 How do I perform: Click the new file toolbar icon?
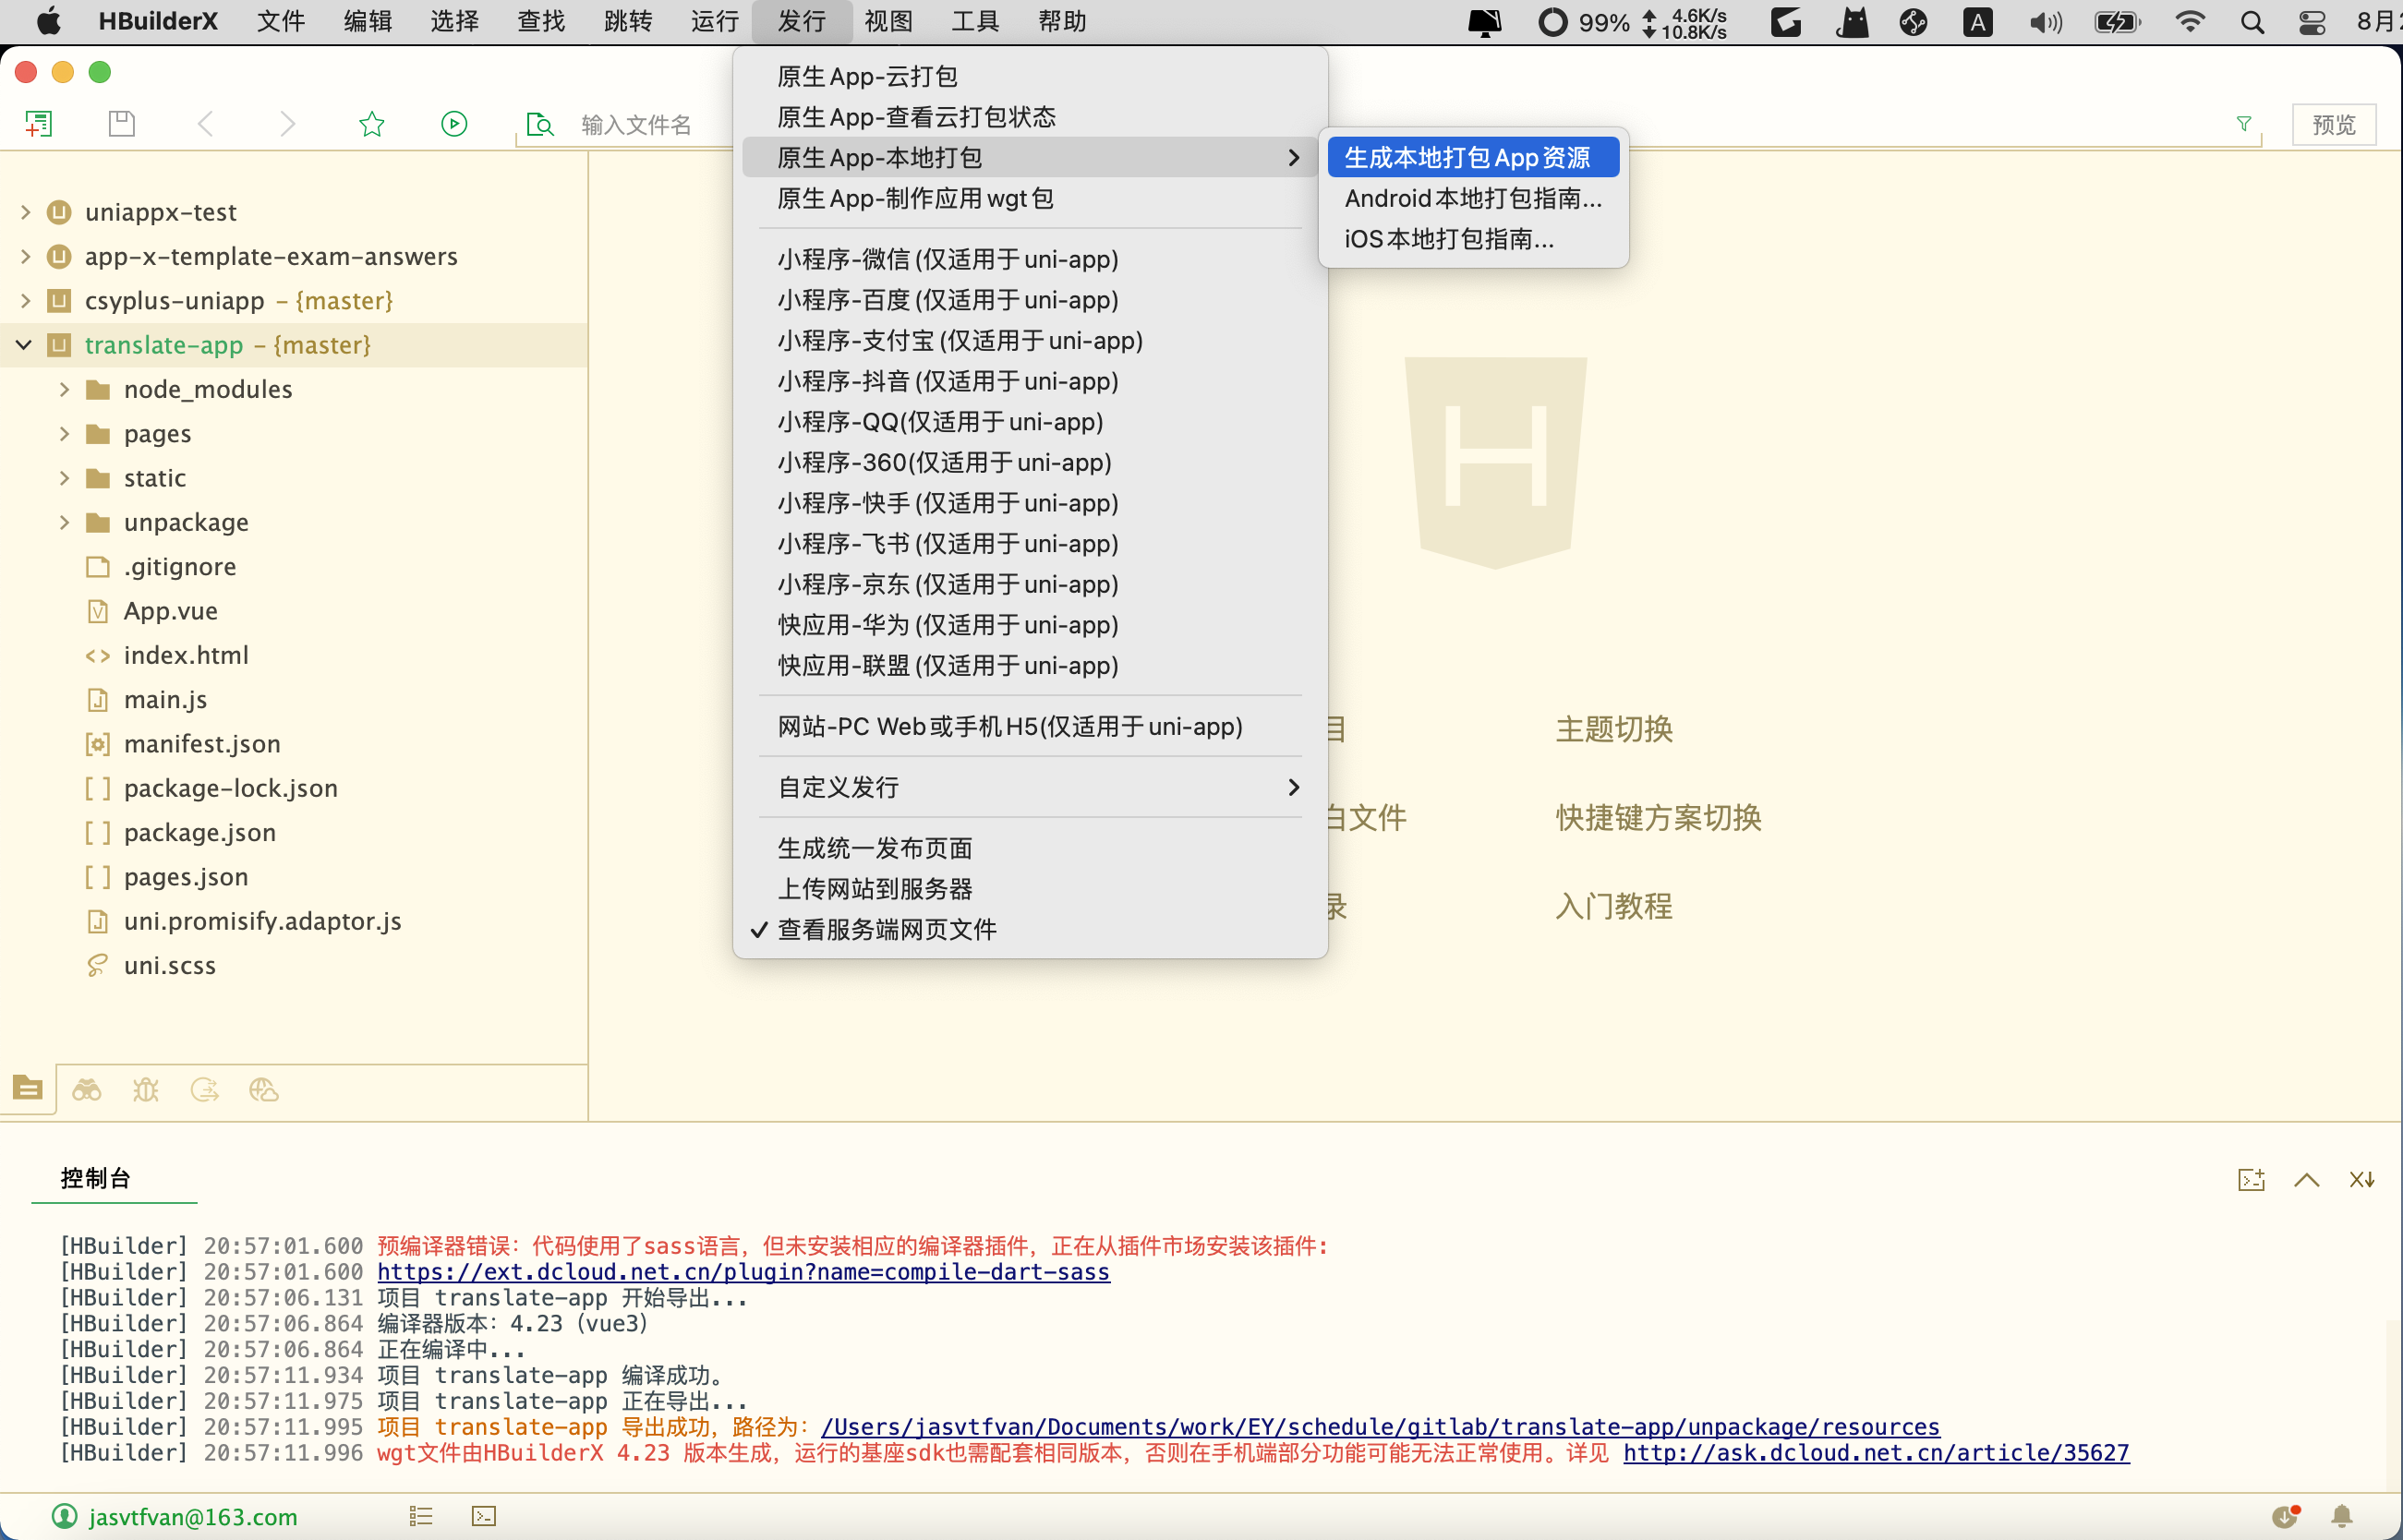coord(38,124)
